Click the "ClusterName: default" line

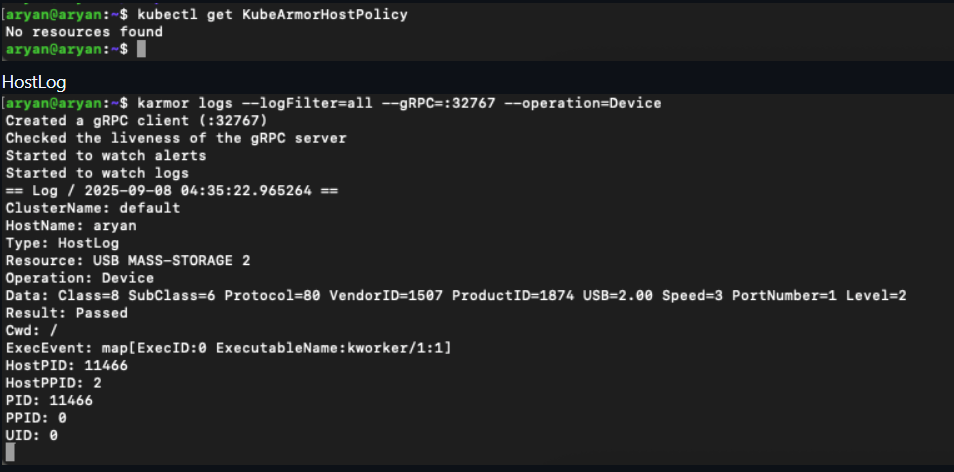coord(93,208)
